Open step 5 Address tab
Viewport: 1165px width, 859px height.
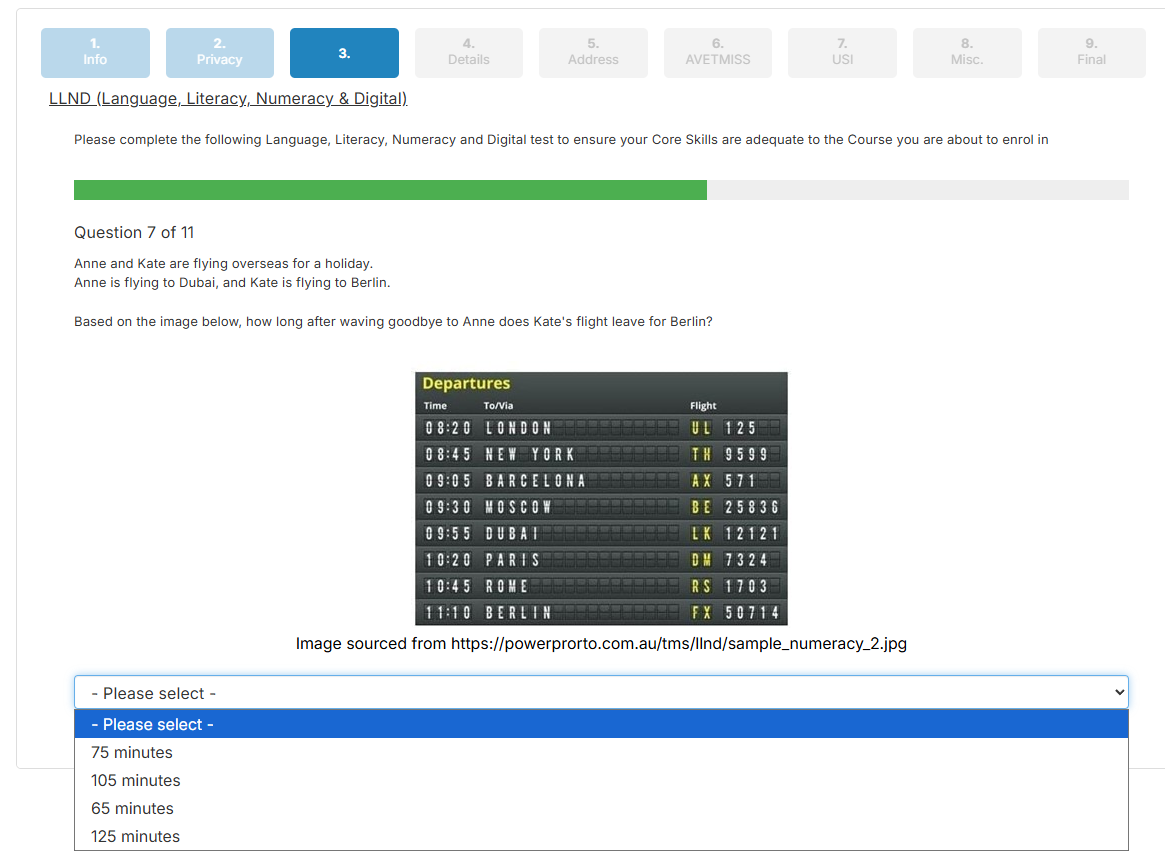click(593, 52)
